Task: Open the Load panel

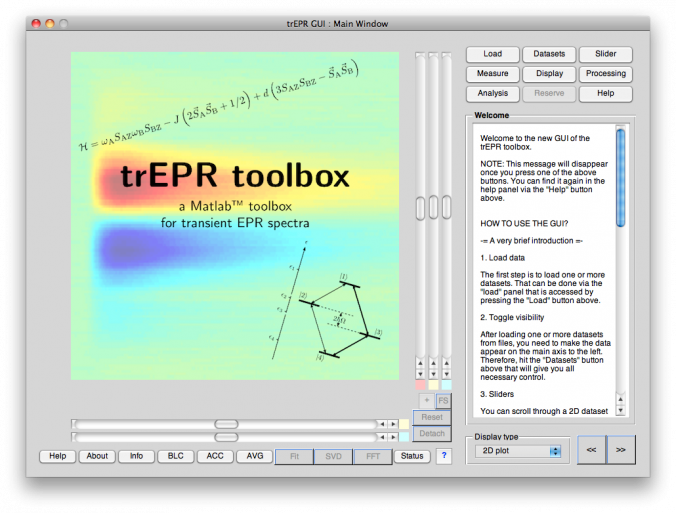Action: (492, 54)
